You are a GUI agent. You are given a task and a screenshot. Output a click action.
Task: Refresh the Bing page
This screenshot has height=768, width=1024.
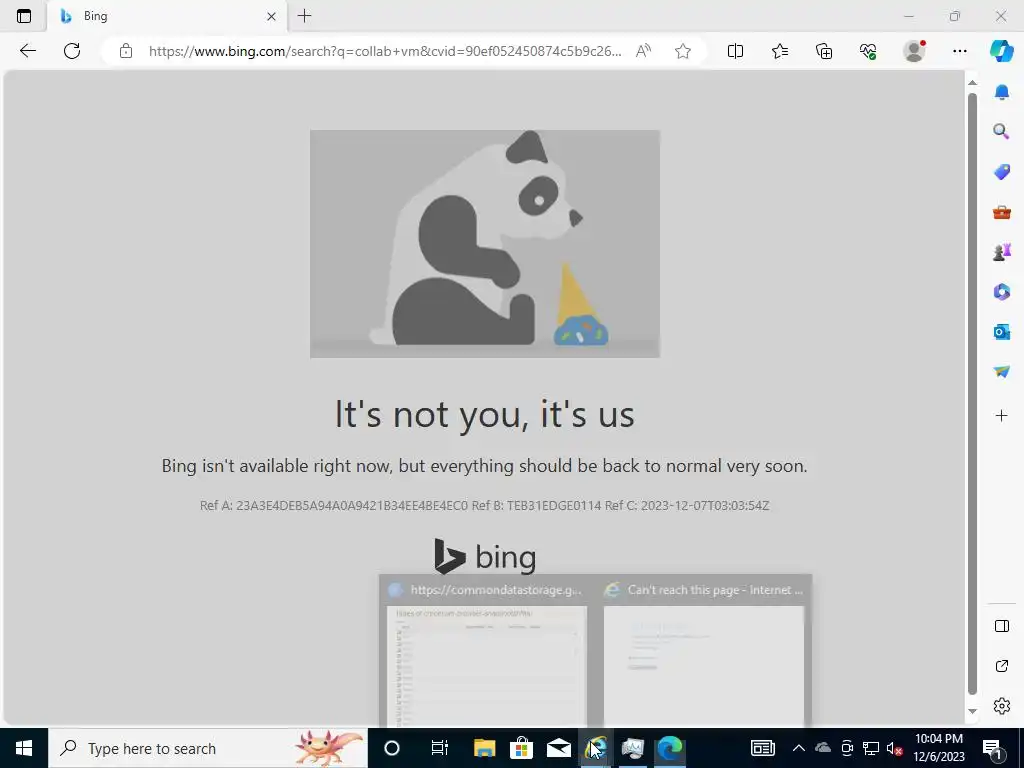[72, 51]
